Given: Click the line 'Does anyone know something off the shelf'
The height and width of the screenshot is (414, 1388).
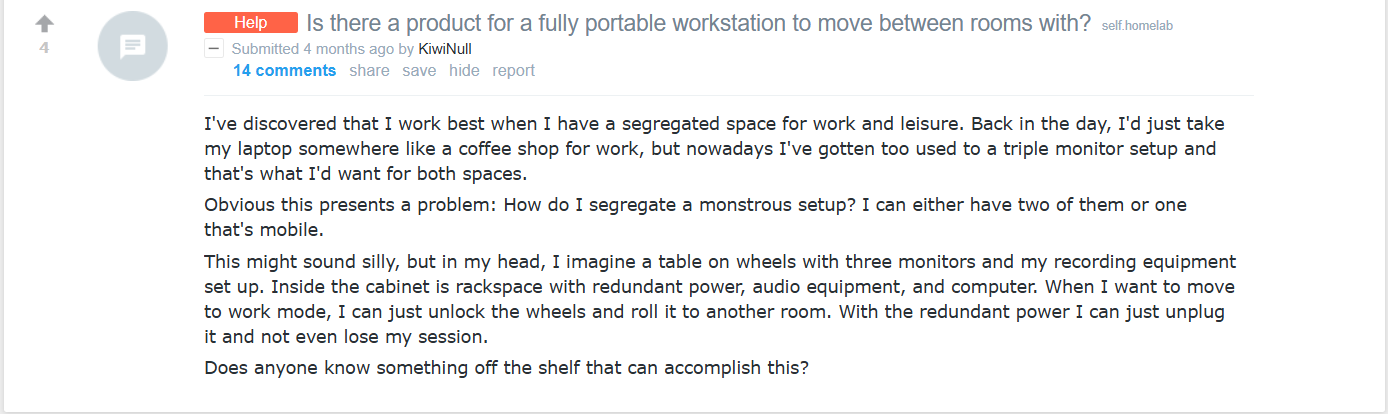Looking at the screenshot, I should pyautogui.click(x=506, y=367).
